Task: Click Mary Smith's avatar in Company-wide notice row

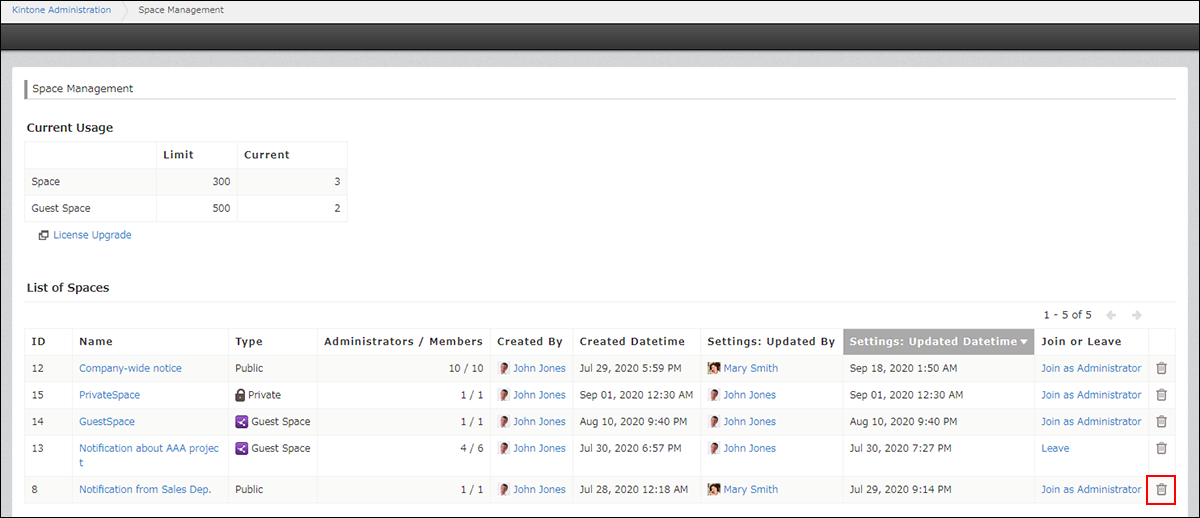Action: click(x=714, y=368)
